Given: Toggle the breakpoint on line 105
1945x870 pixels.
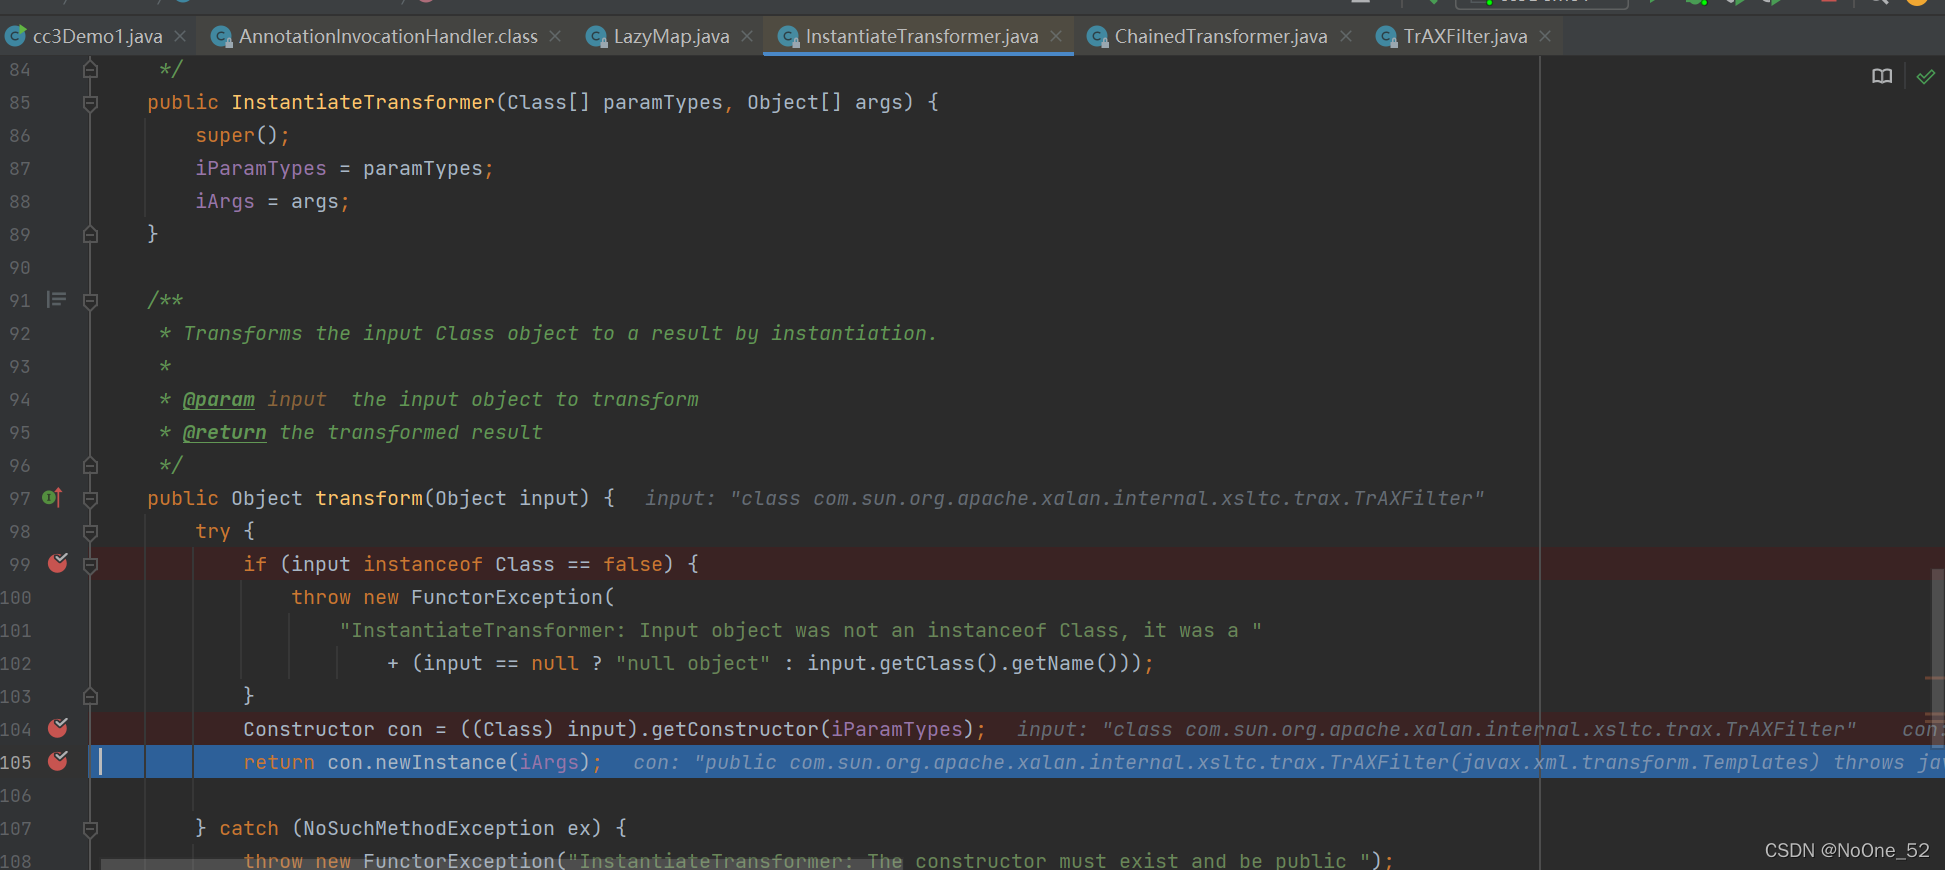Looking at the screenshot, I should (58, 761).
